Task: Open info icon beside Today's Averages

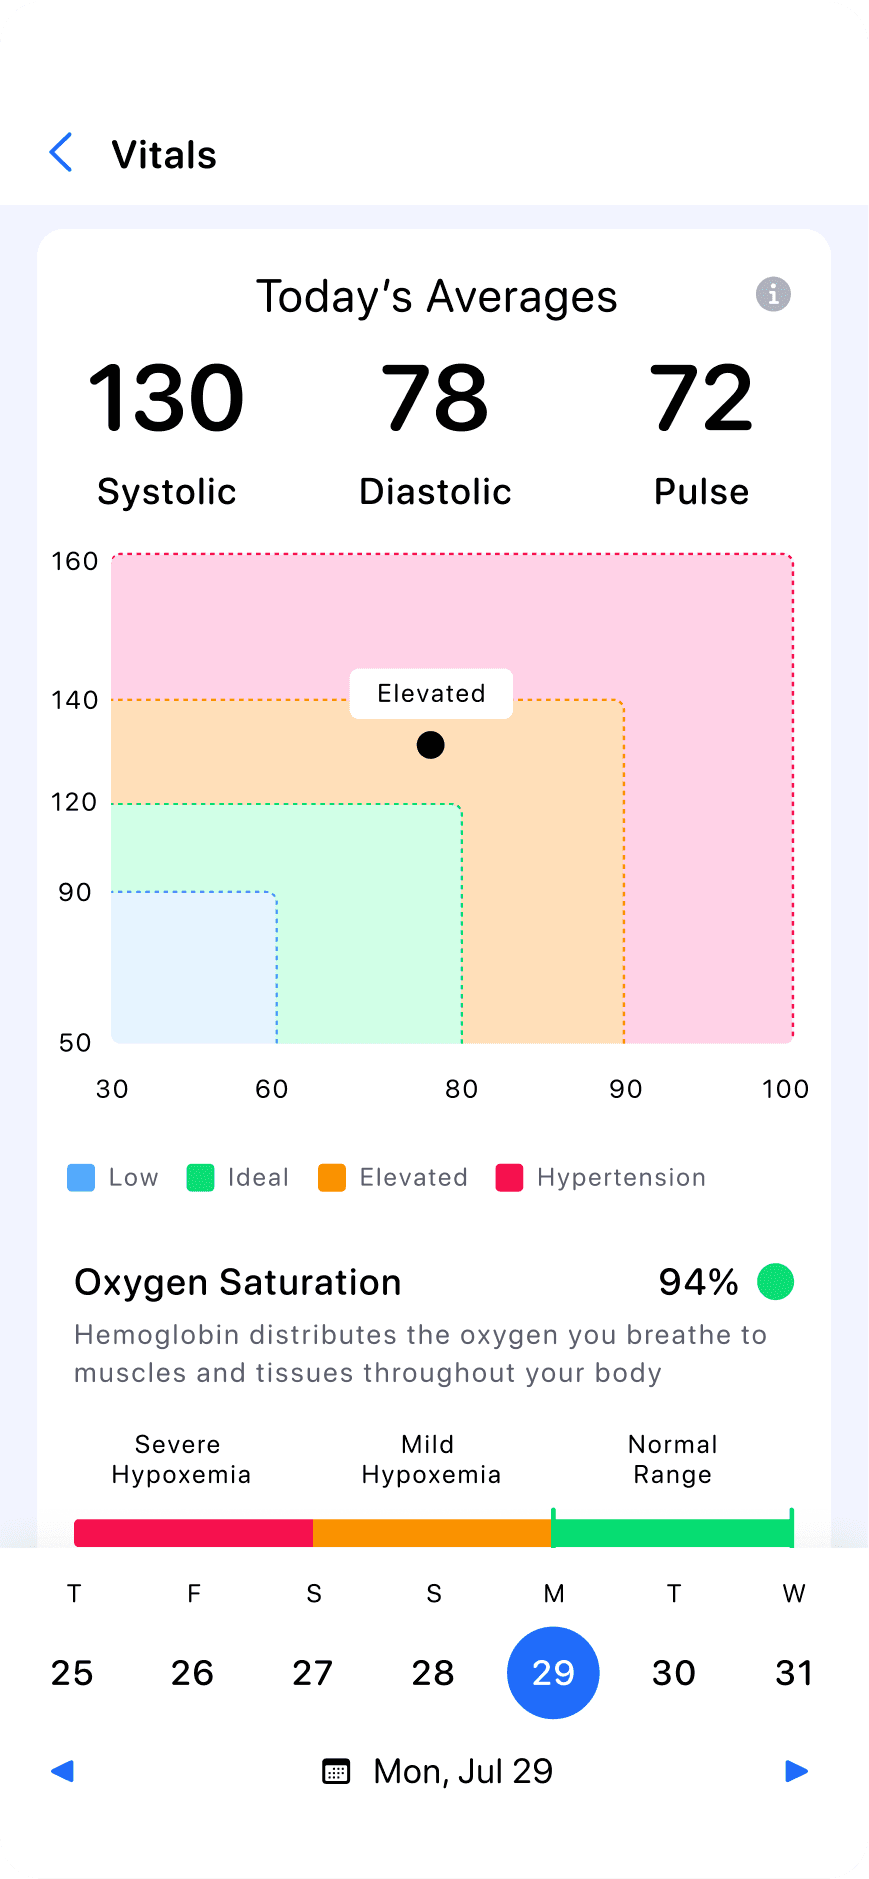Action: click(x=773, y=294)
